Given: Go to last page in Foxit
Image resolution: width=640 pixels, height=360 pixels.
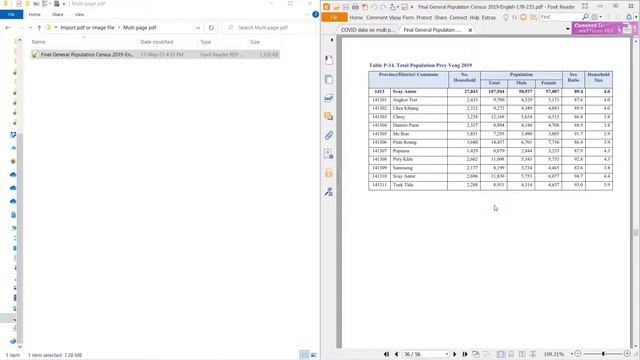Looking at the screenshot, I should pos(464,354).
